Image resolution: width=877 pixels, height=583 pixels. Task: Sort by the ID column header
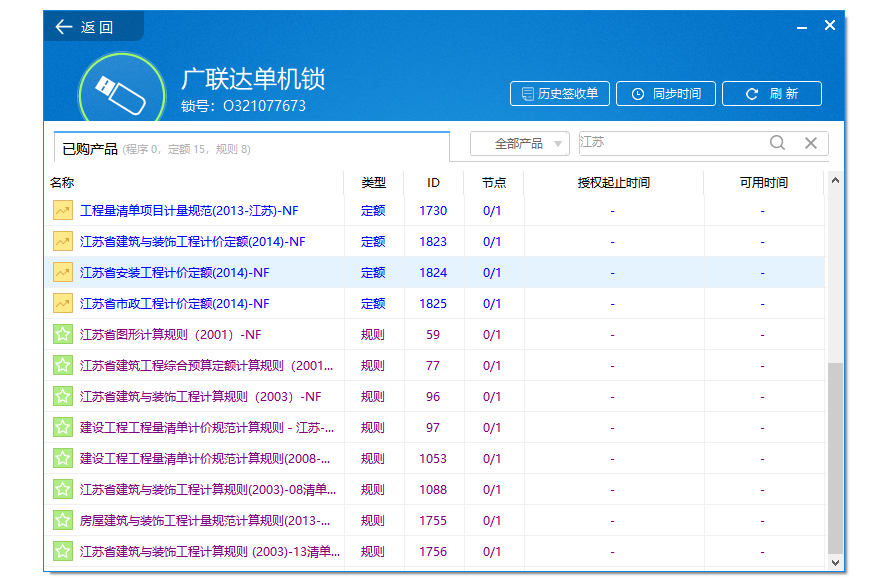click(x=433, y=182)
